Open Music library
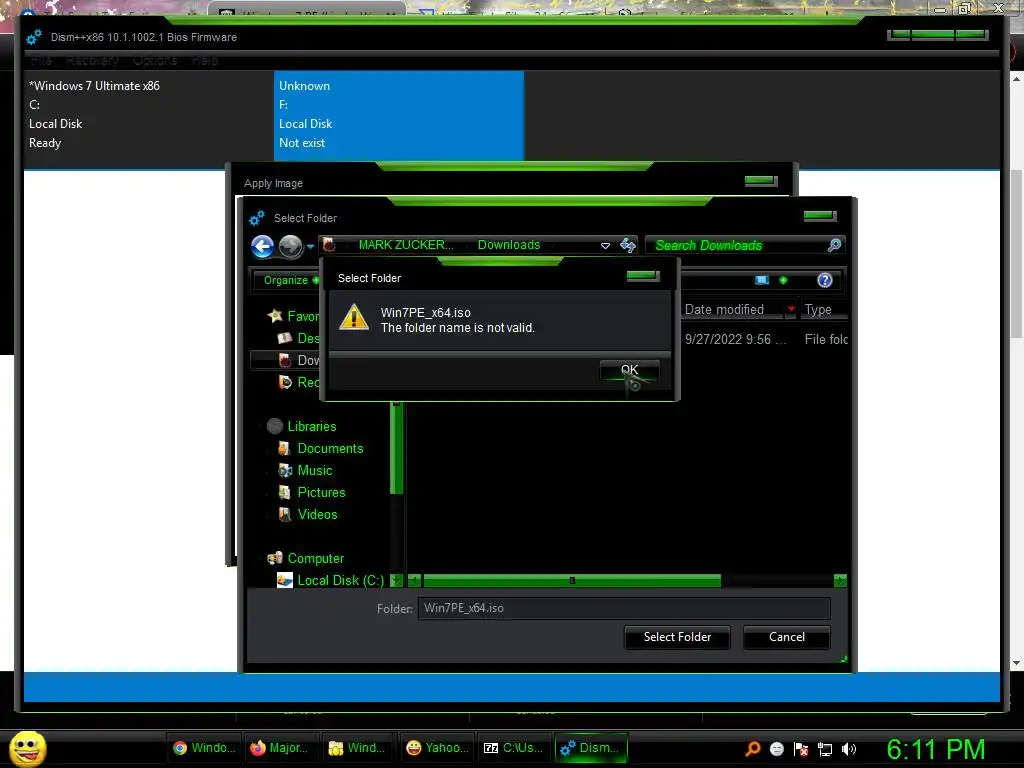Image resolution: width=1024 pixels, height=768 pixels. coord(306,470)
